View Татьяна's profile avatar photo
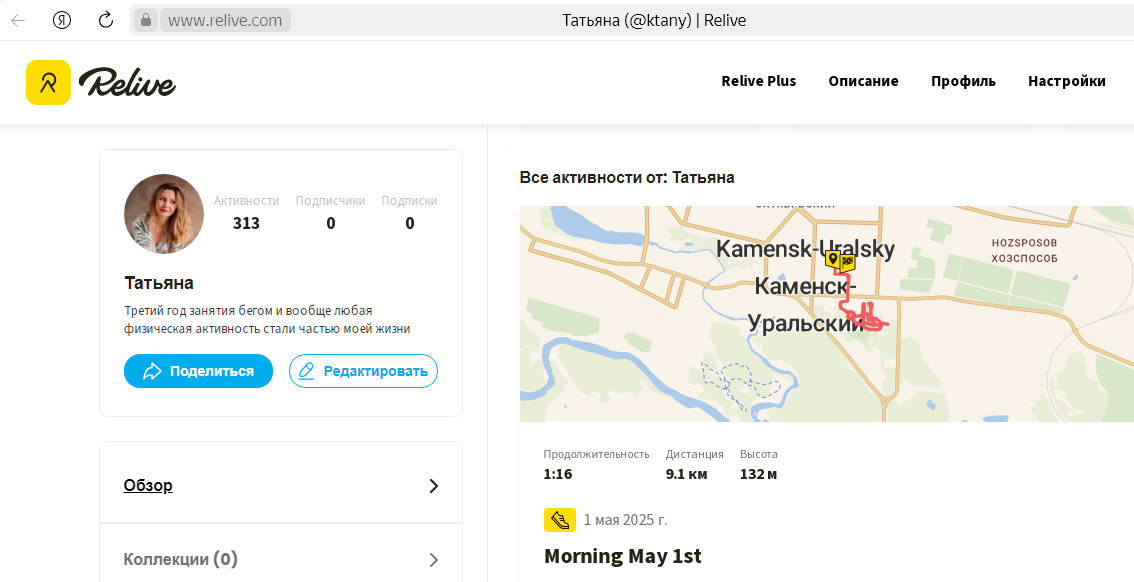The image size is (1134, 582). 164,213
